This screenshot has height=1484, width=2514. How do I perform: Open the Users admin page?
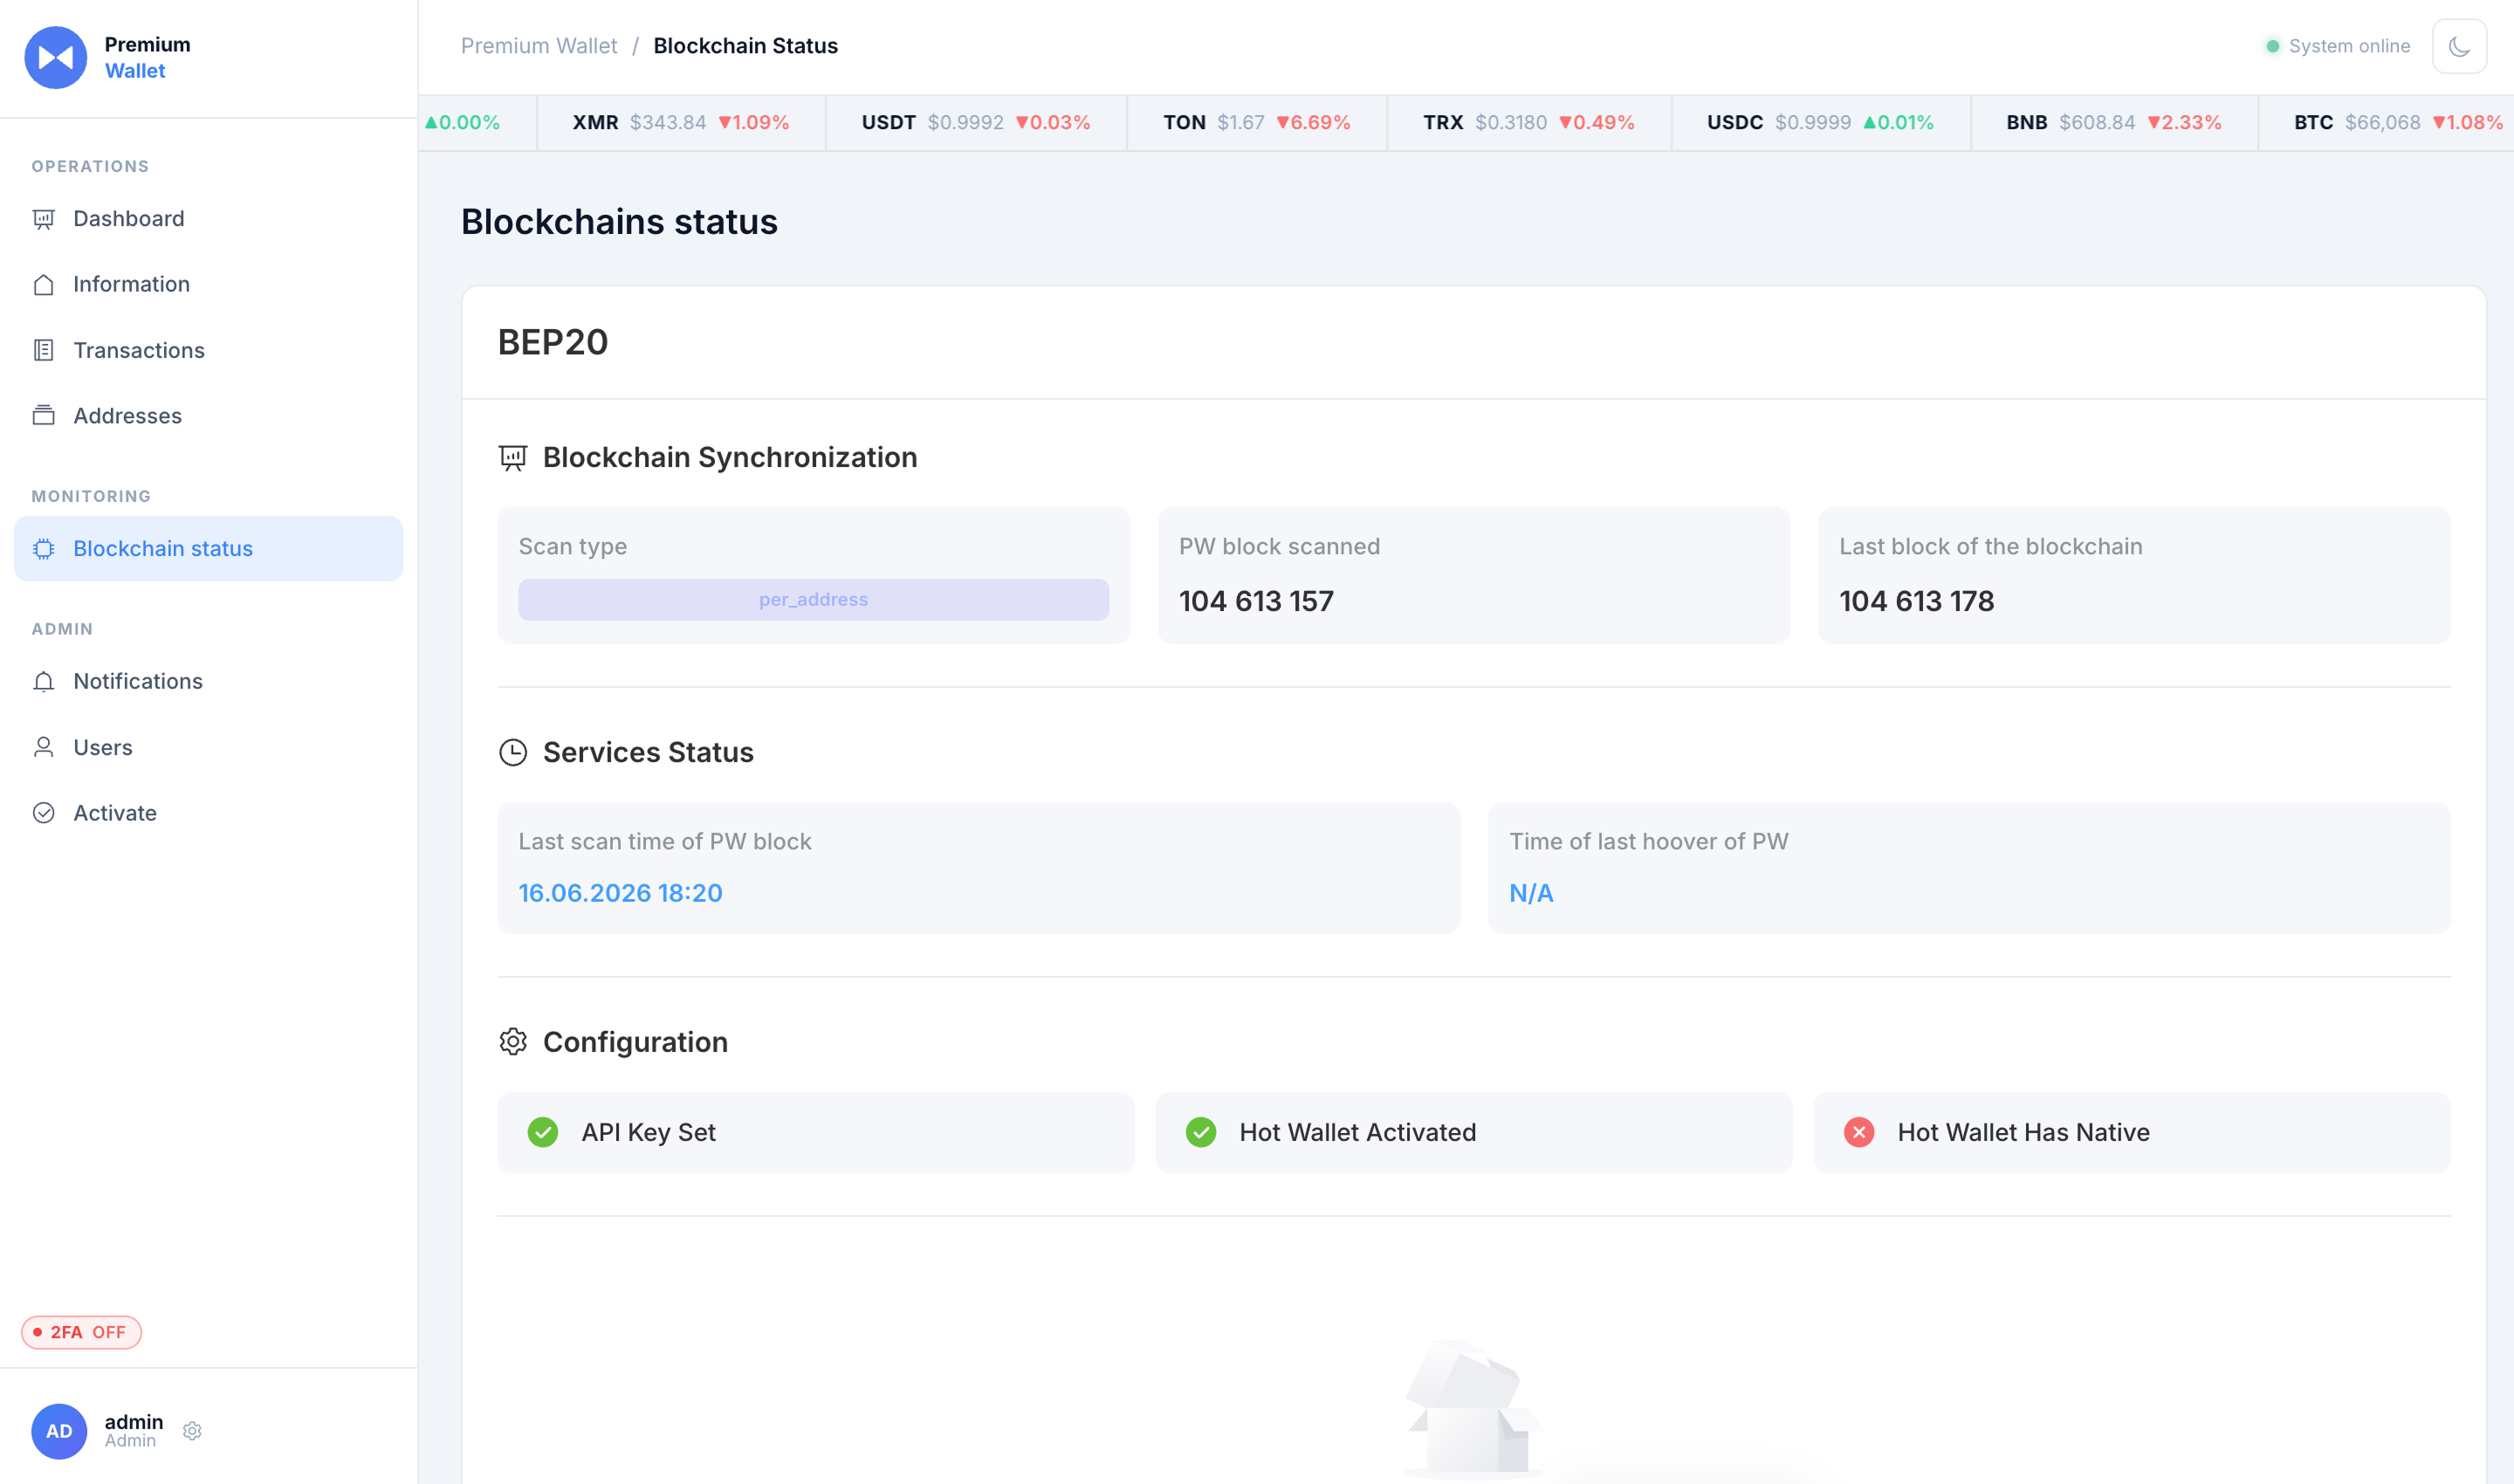[x=208, y=747]
